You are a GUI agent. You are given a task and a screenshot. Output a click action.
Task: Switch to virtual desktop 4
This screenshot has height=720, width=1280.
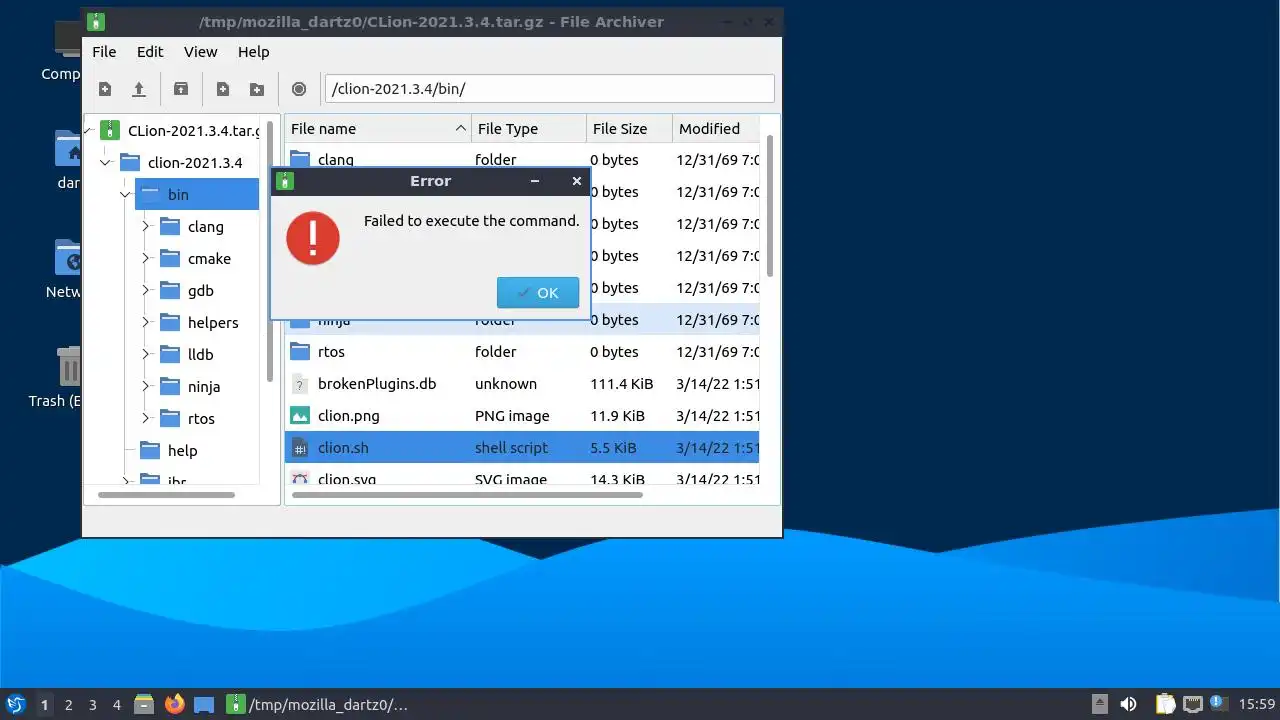[x=116, y=705]
